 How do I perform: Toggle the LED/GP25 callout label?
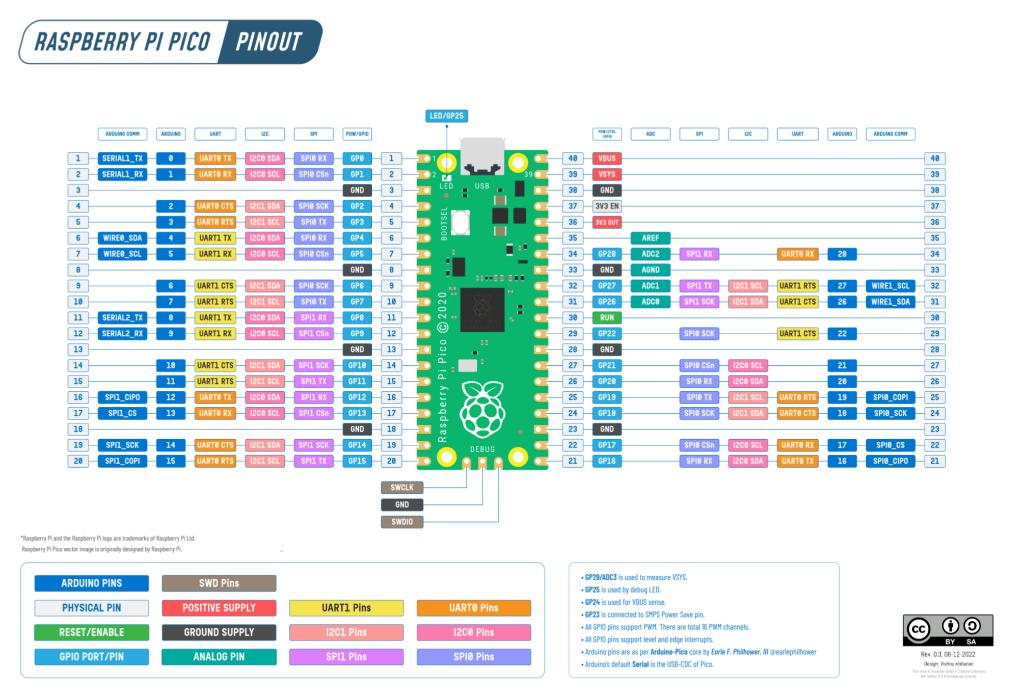click(446, 114)
